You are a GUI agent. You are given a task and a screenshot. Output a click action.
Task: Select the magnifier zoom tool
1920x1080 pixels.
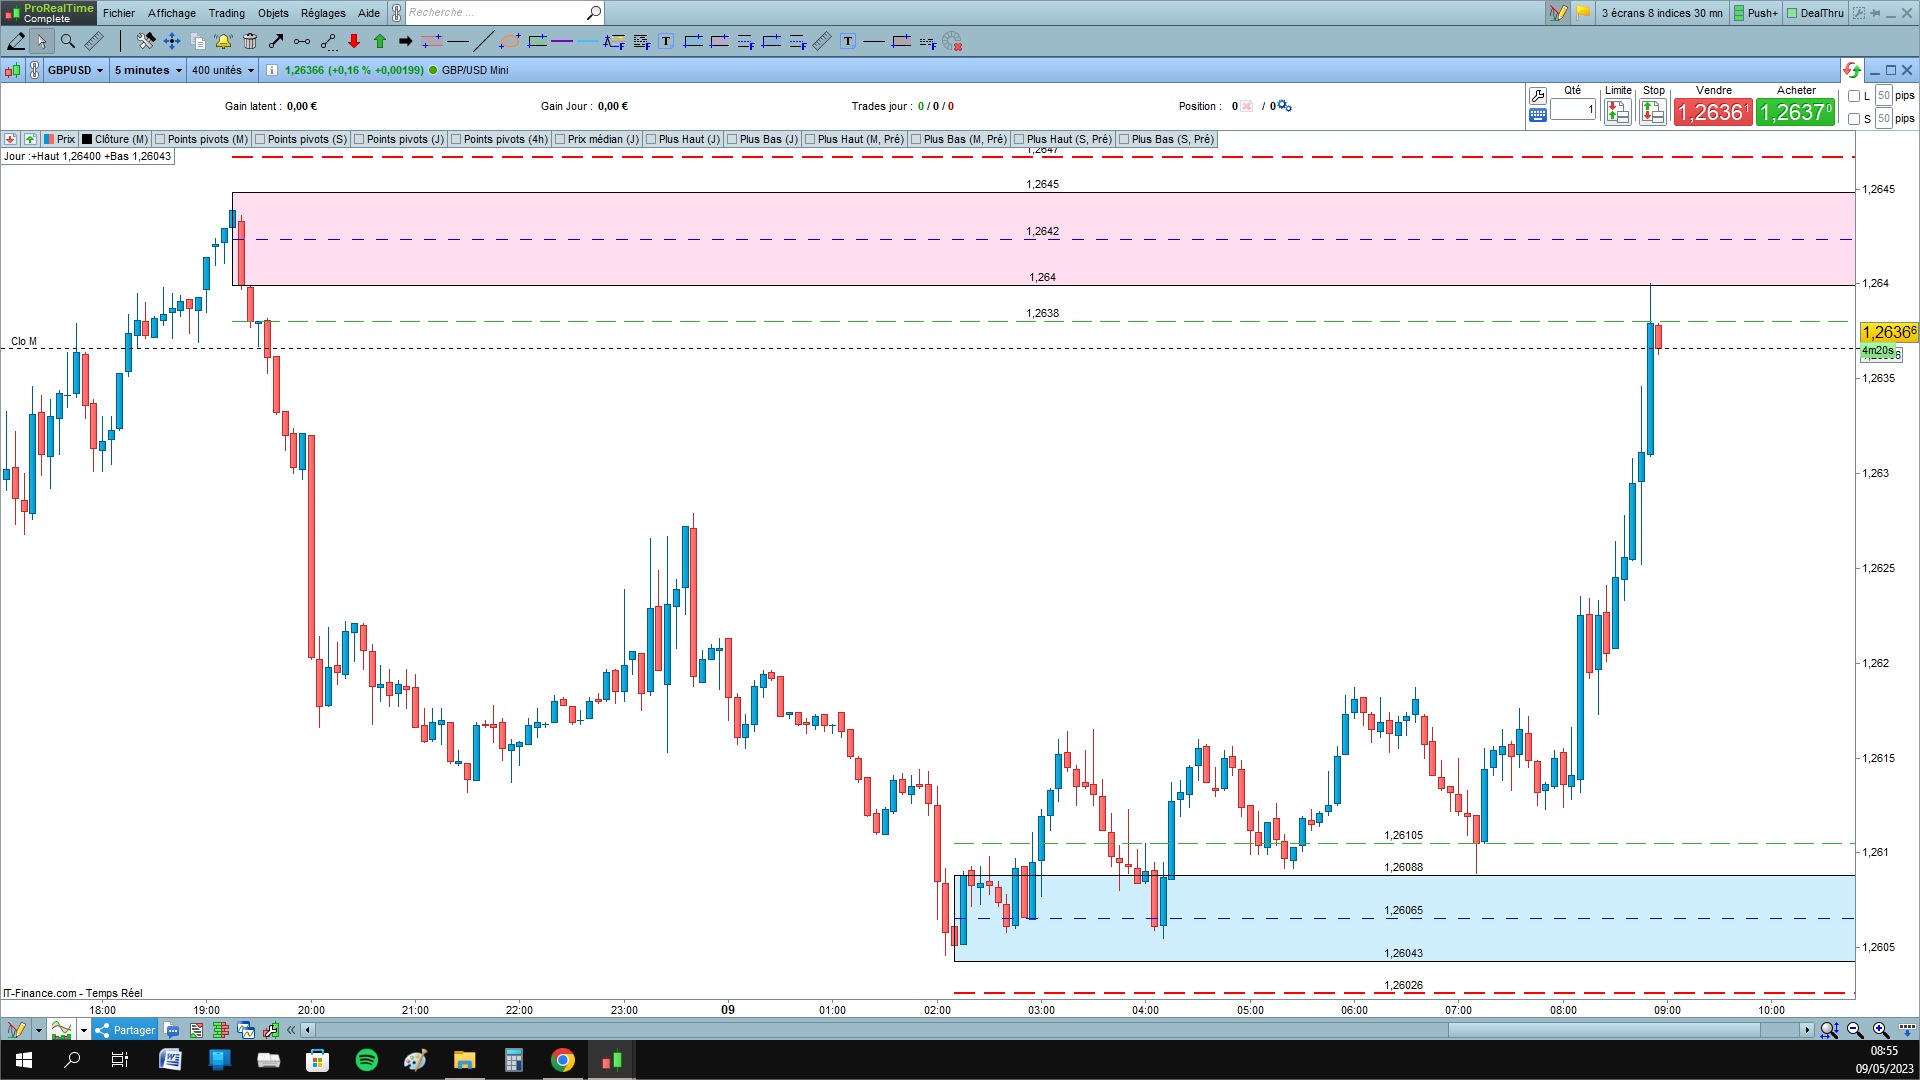point(68,41)
